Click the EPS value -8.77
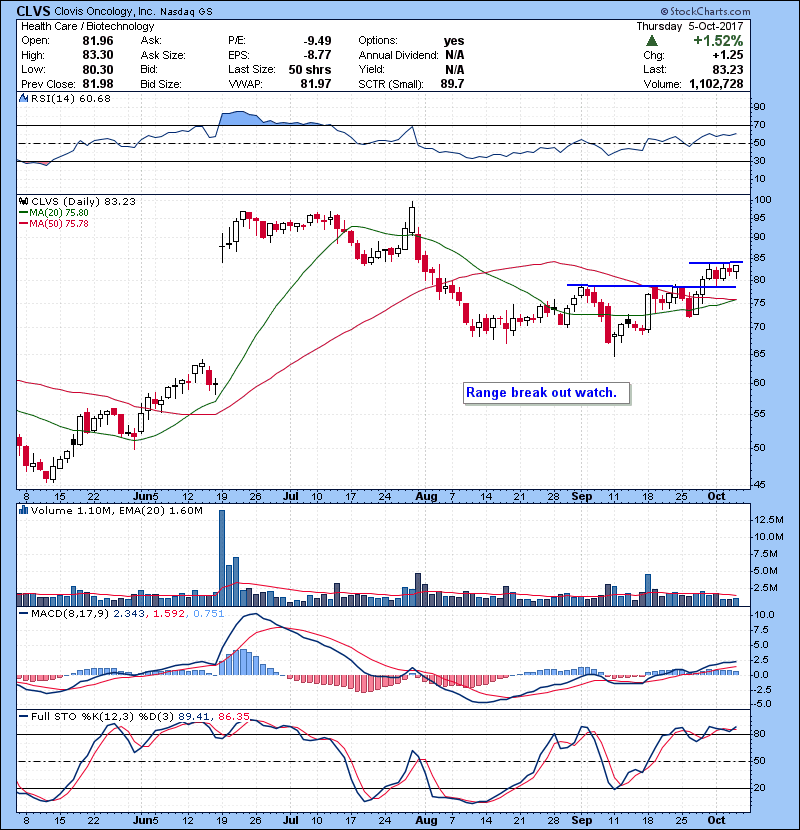Screen dimensions: 800x830 point(317,55)
